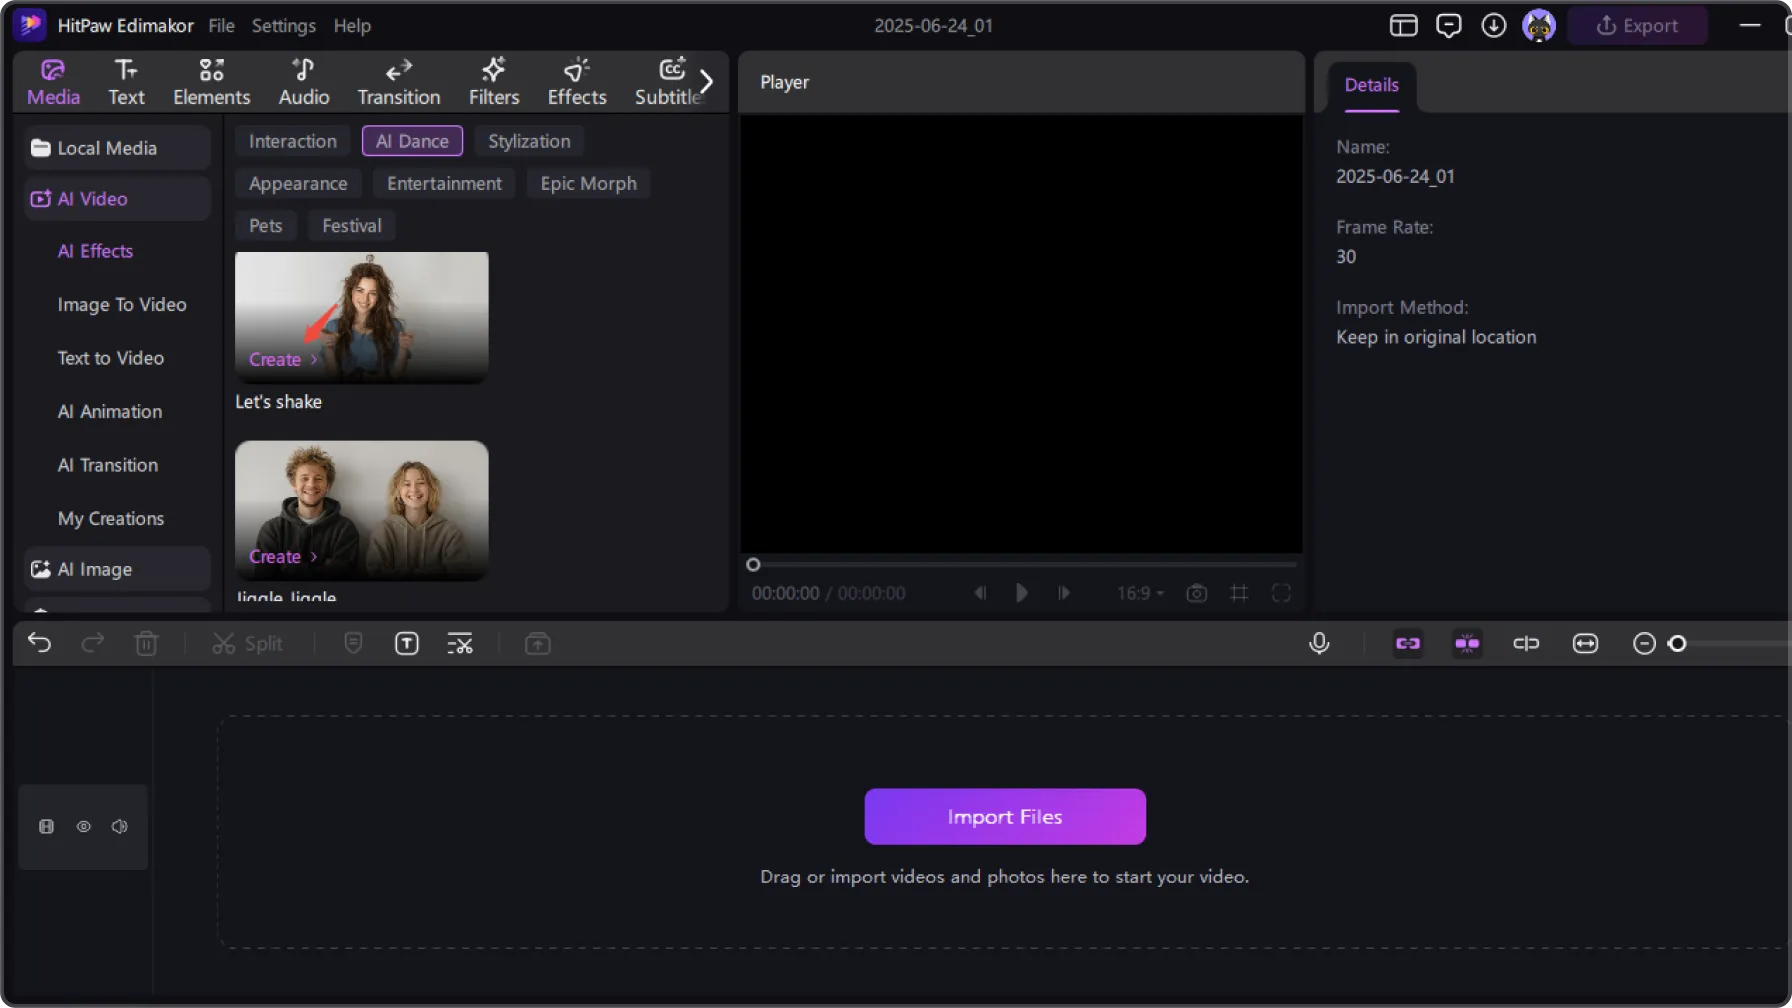Change the window layout icon

point(1404,26)
